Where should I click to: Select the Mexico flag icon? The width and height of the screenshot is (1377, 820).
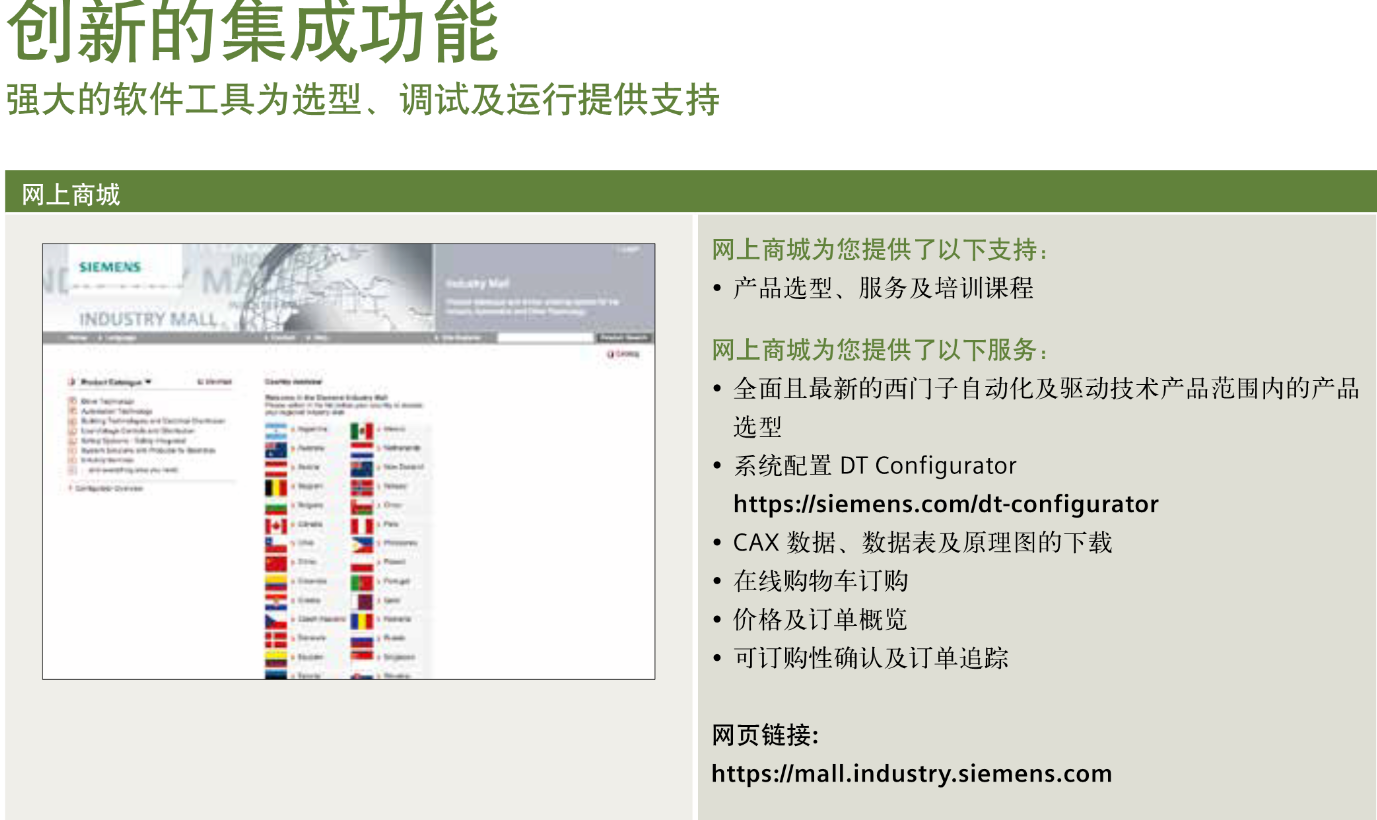click(362, 429)
